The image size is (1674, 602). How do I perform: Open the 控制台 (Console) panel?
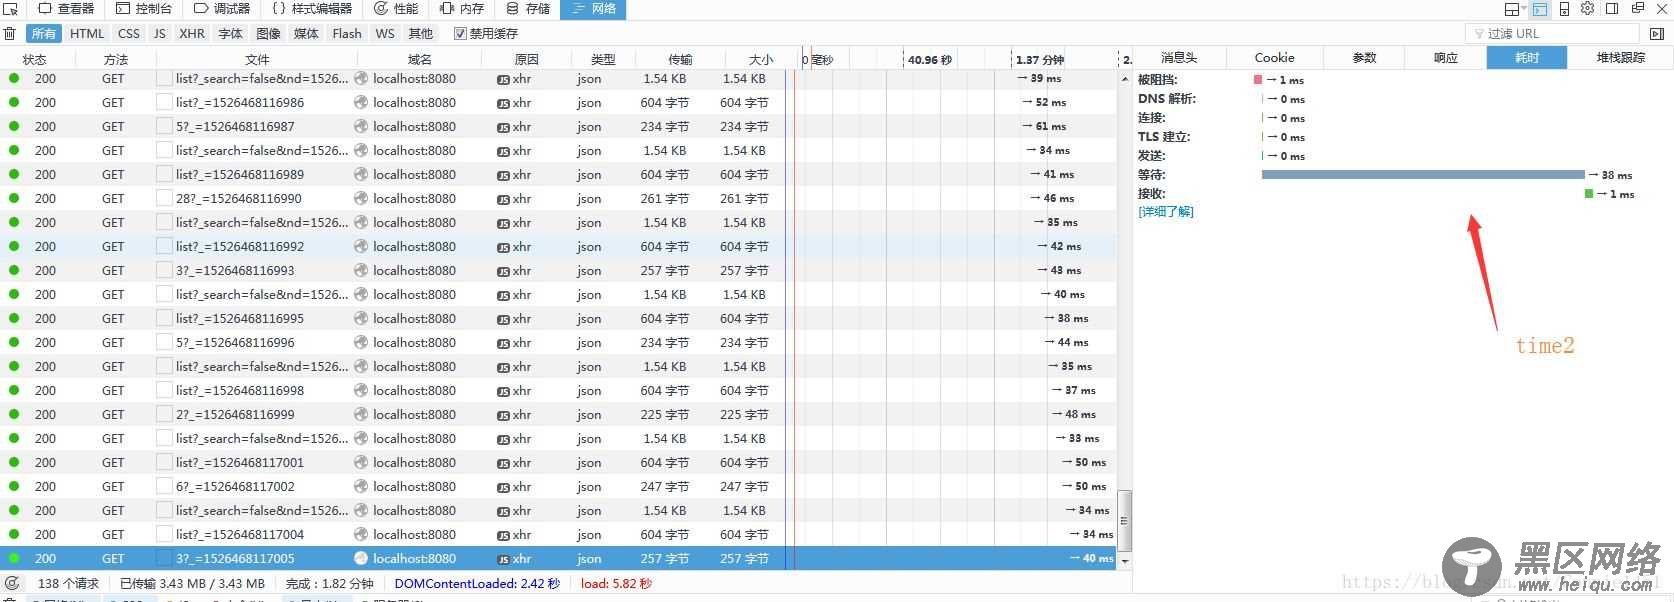144,9
